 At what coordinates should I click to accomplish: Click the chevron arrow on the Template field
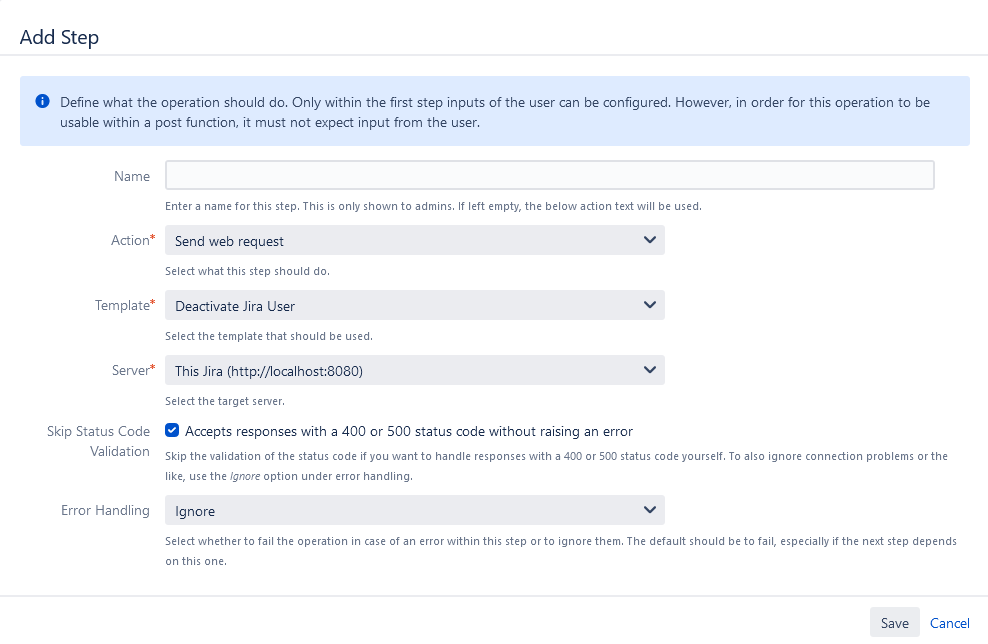pos(649,305)
